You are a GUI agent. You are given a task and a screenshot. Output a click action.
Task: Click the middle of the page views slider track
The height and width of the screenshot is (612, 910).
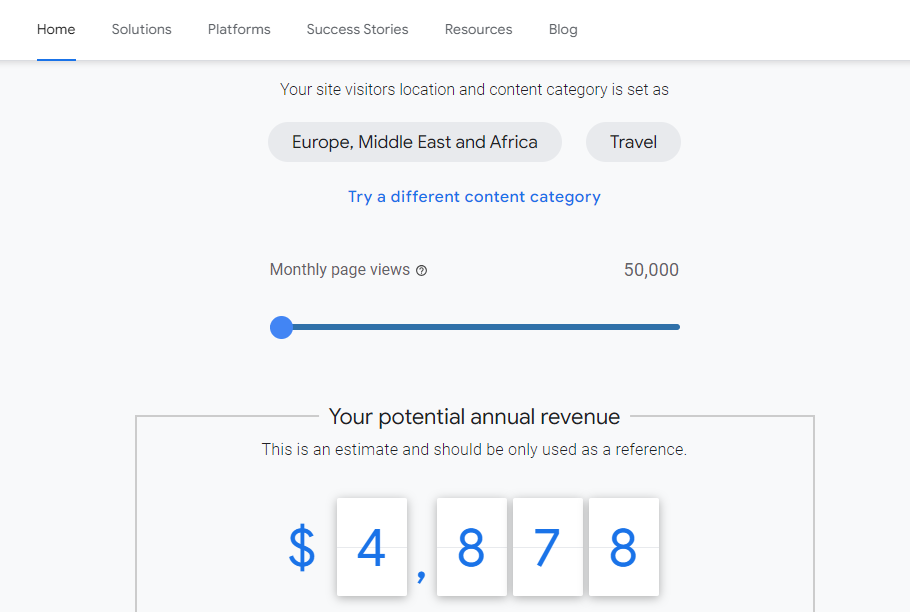pyautogui.click(x=475, y=327)
